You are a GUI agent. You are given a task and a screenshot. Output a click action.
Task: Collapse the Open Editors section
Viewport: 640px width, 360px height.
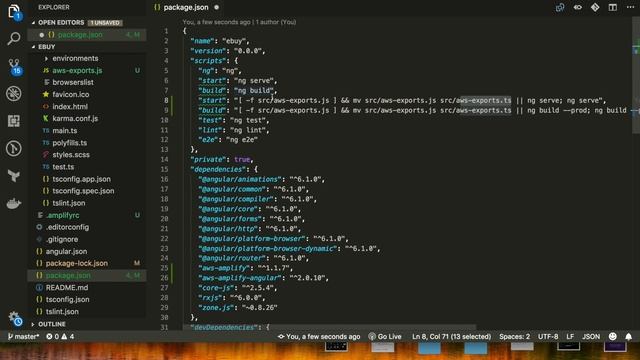tap(61, 22)
